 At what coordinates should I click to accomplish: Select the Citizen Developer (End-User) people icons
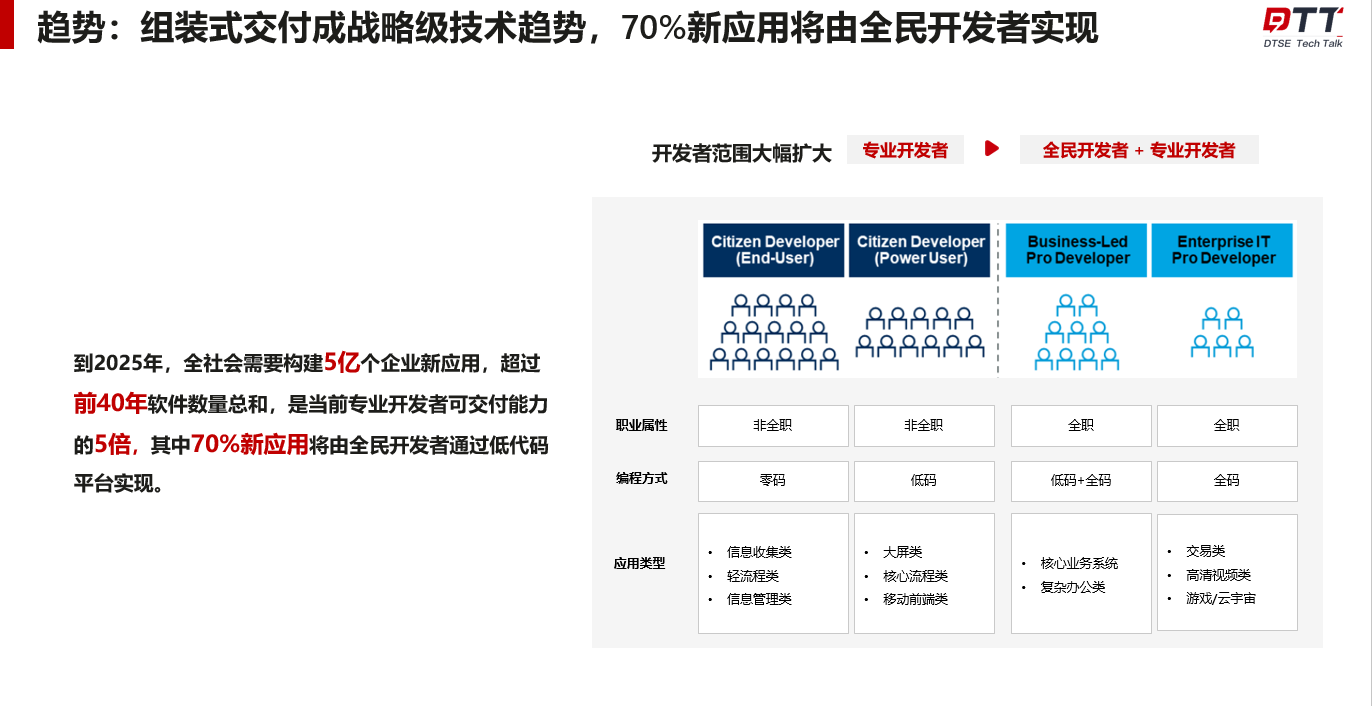point(773,329)
